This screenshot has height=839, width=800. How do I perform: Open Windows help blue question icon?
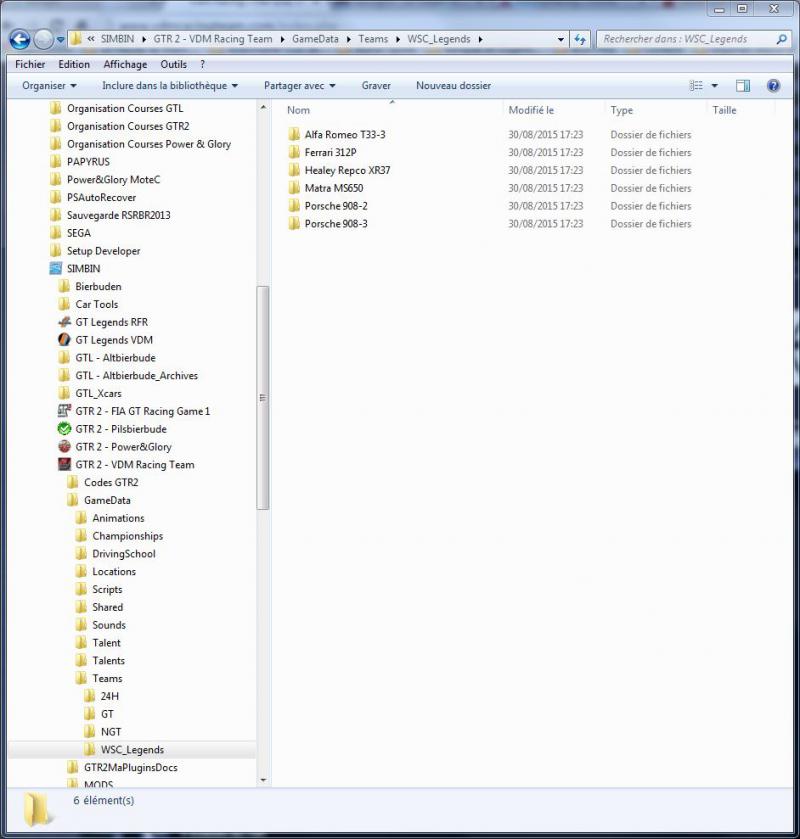(x=773, y=86)
